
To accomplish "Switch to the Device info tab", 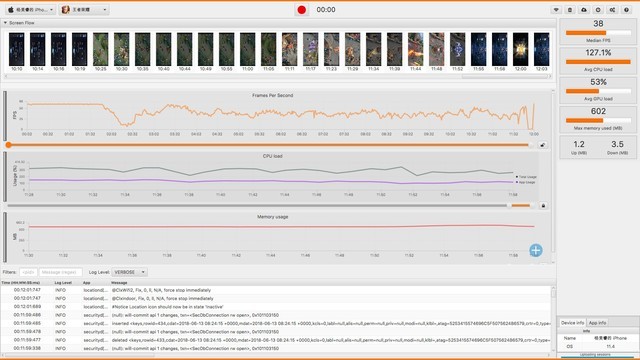I will [572, 322].
